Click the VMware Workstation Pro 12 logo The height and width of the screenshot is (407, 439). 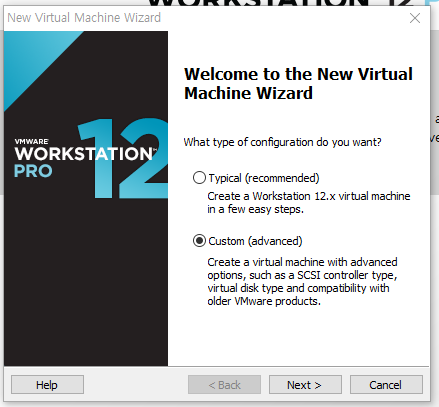91,158
